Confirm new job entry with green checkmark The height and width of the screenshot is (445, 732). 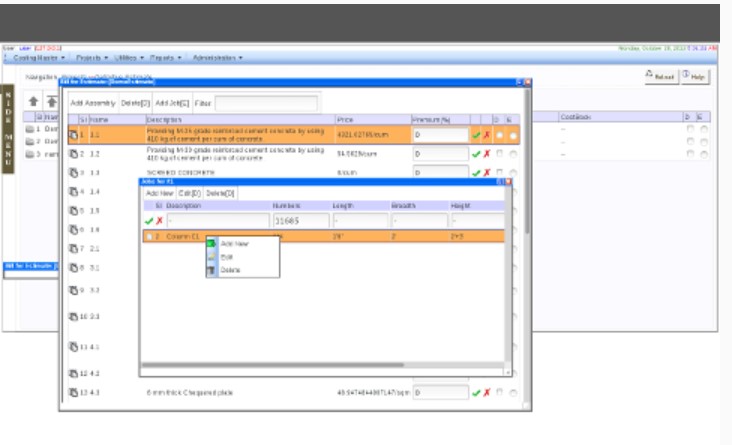149,221
